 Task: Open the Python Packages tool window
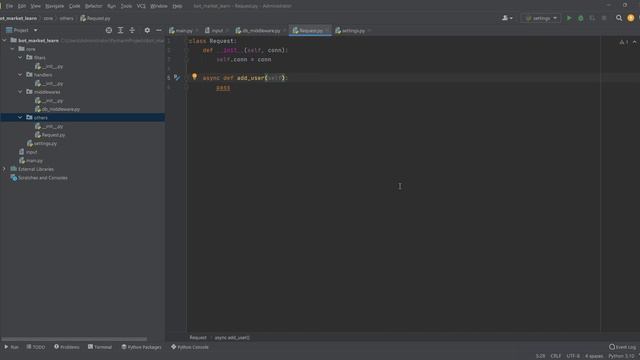point(142,347)
